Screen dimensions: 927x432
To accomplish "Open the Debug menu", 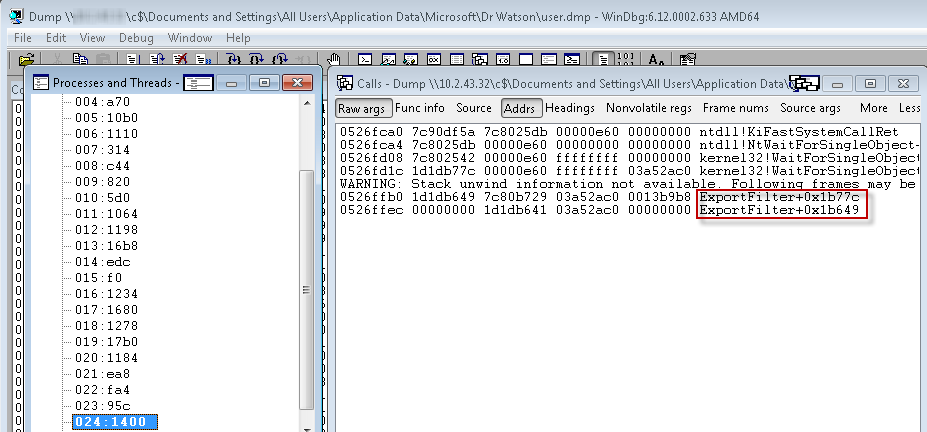I will pos(136,38).
